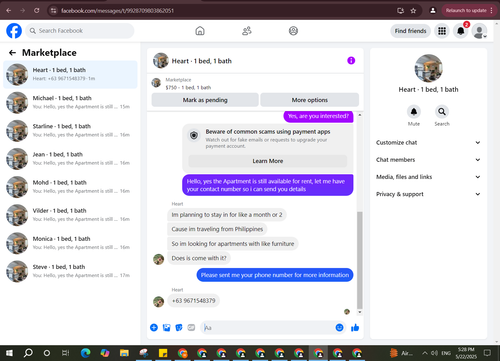The height and width of the screenshot is (361, 500).
Task: Open Michael conversation in list
Action: (x=70, y=102)
